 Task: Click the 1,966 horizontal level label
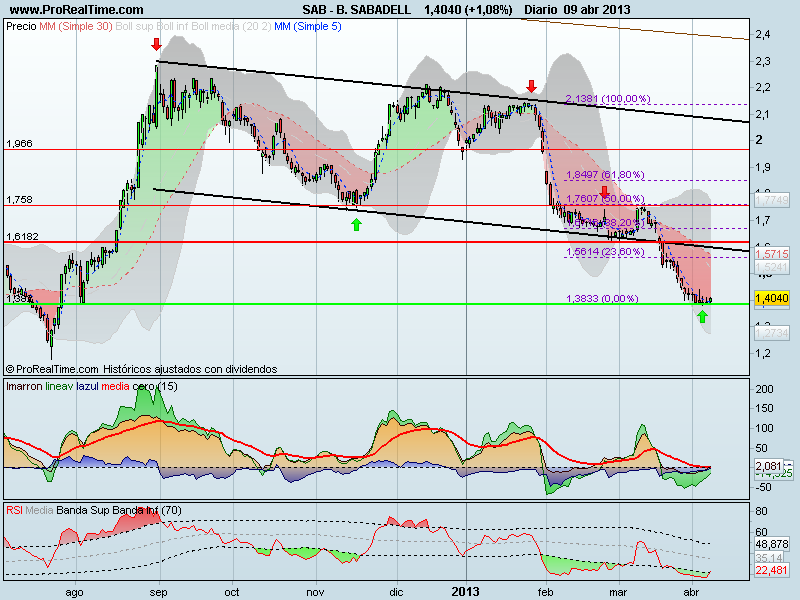pos(19,144)
